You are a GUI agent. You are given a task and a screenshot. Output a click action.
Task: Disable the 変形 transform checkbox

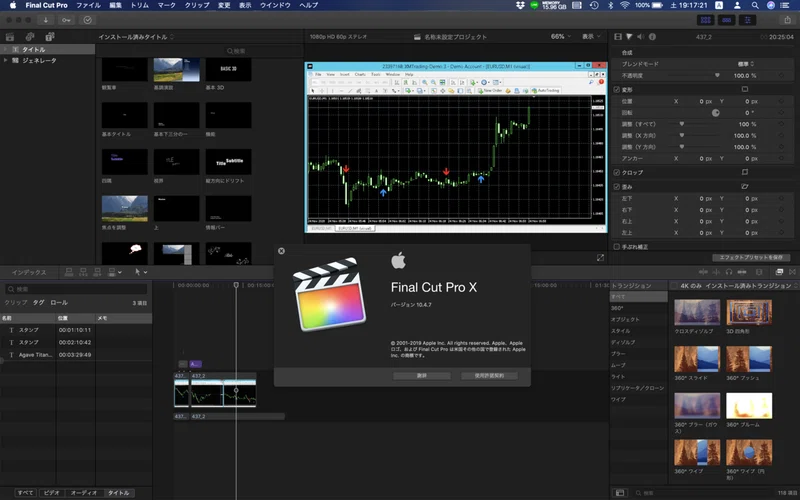pyautogui.click(x=616, y=89)
